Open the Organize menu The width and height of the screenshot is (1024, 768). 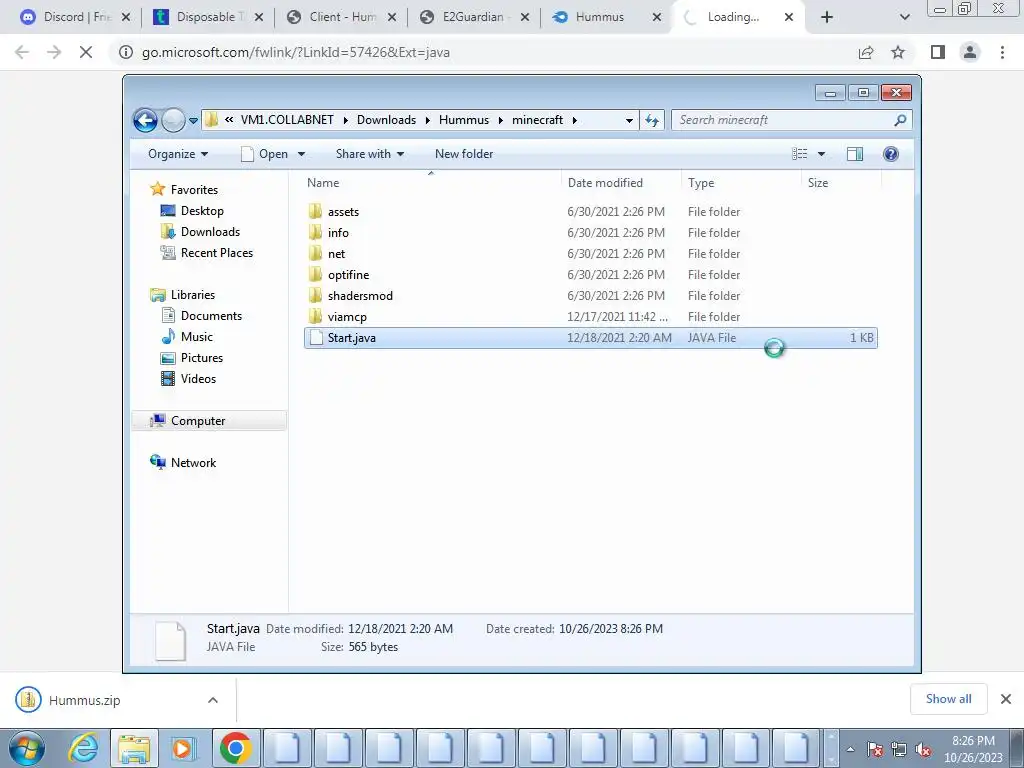click(178, 154)
